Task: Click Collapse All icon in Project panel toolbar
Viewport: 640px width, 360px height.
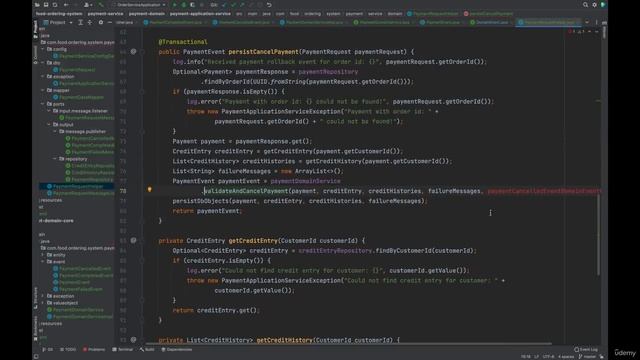Action: point(90,22)
